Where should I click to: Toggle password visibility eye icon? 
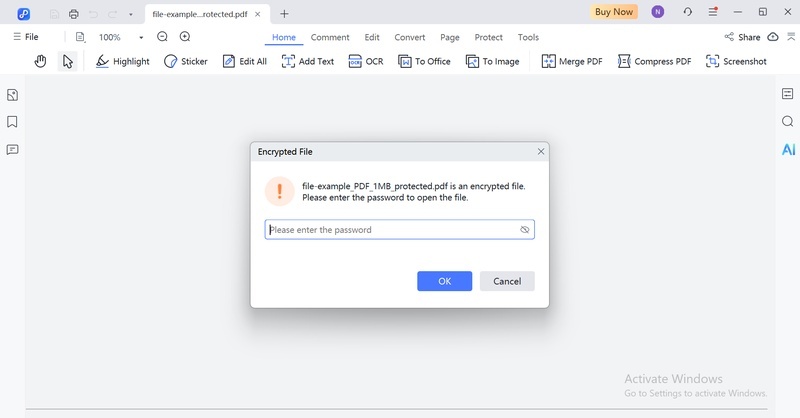click(x=524, y=230)
